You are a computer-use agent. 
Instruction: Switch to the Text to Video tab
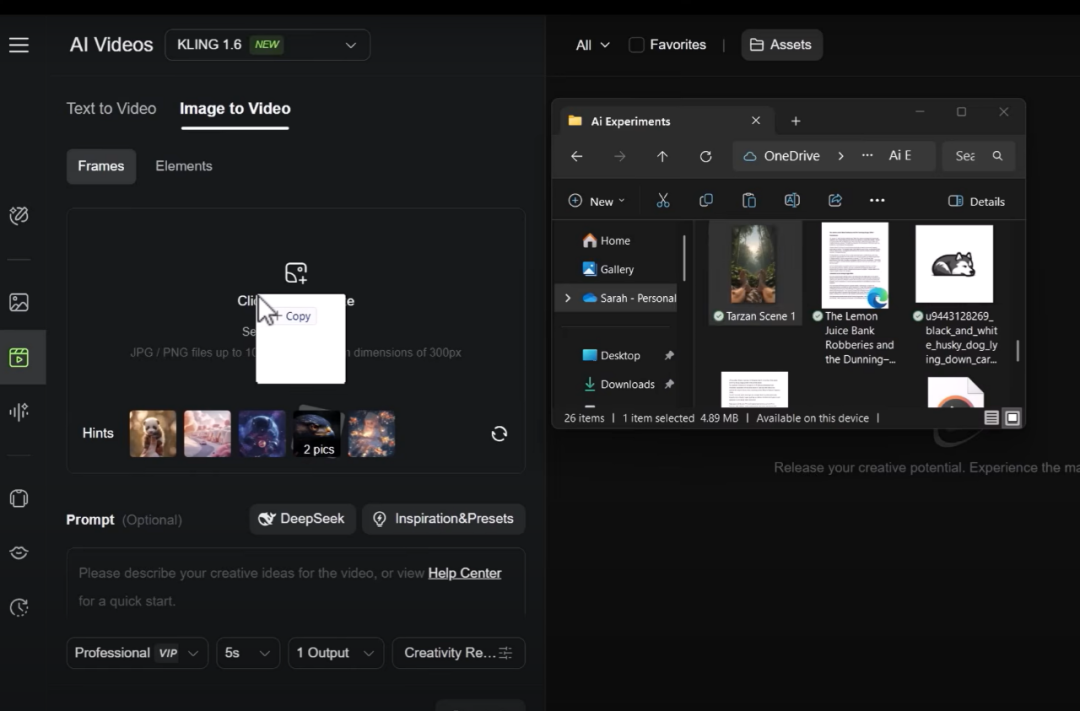point(111,108)
